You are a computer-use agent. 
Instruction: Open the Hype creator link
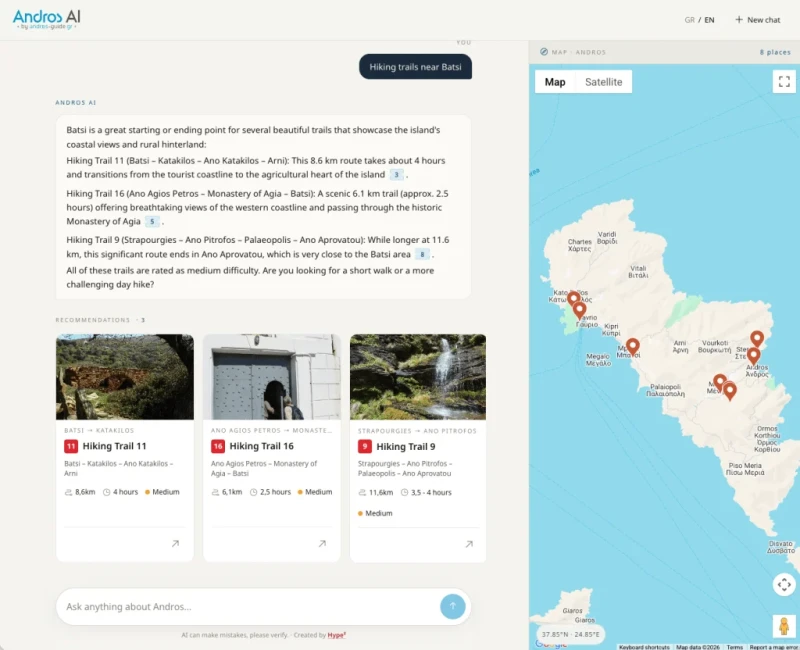pyautogui.click(x=336, y=635)
